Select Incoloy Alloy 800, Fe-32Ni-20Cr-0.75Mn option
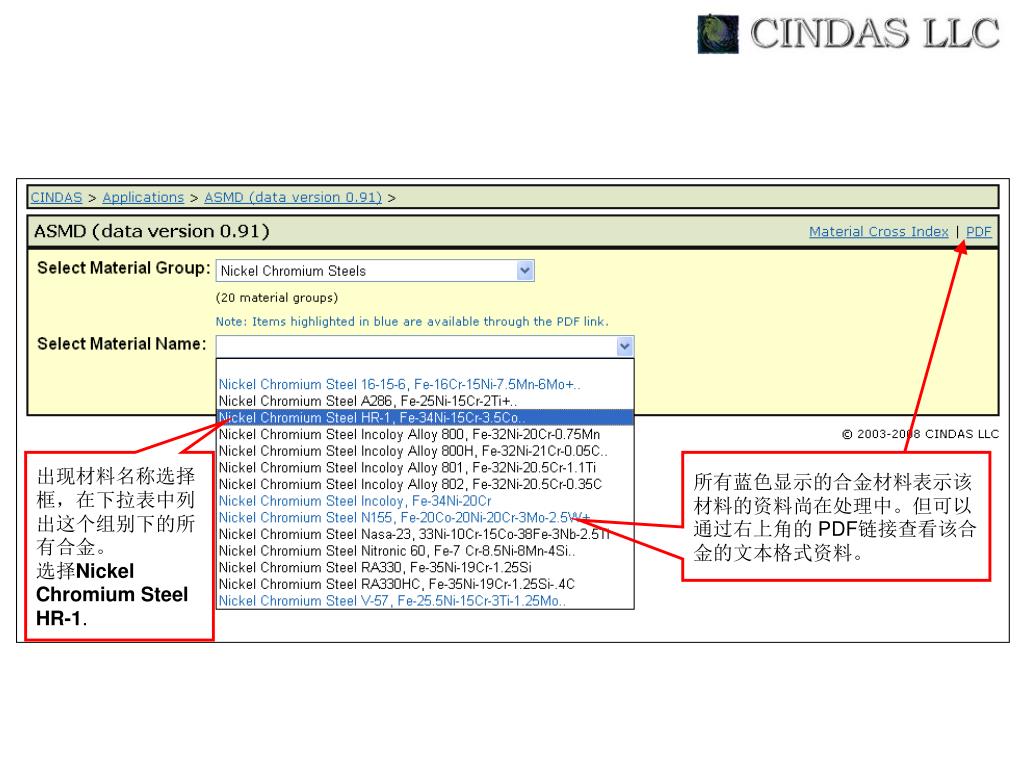Viewport: 1024px width, 768px height. pos(425,434)
